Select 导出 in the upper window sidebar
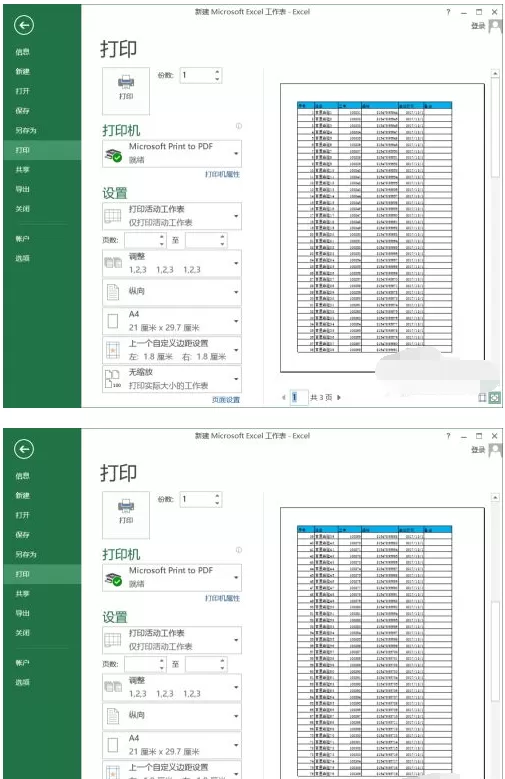 click(22, 189)
